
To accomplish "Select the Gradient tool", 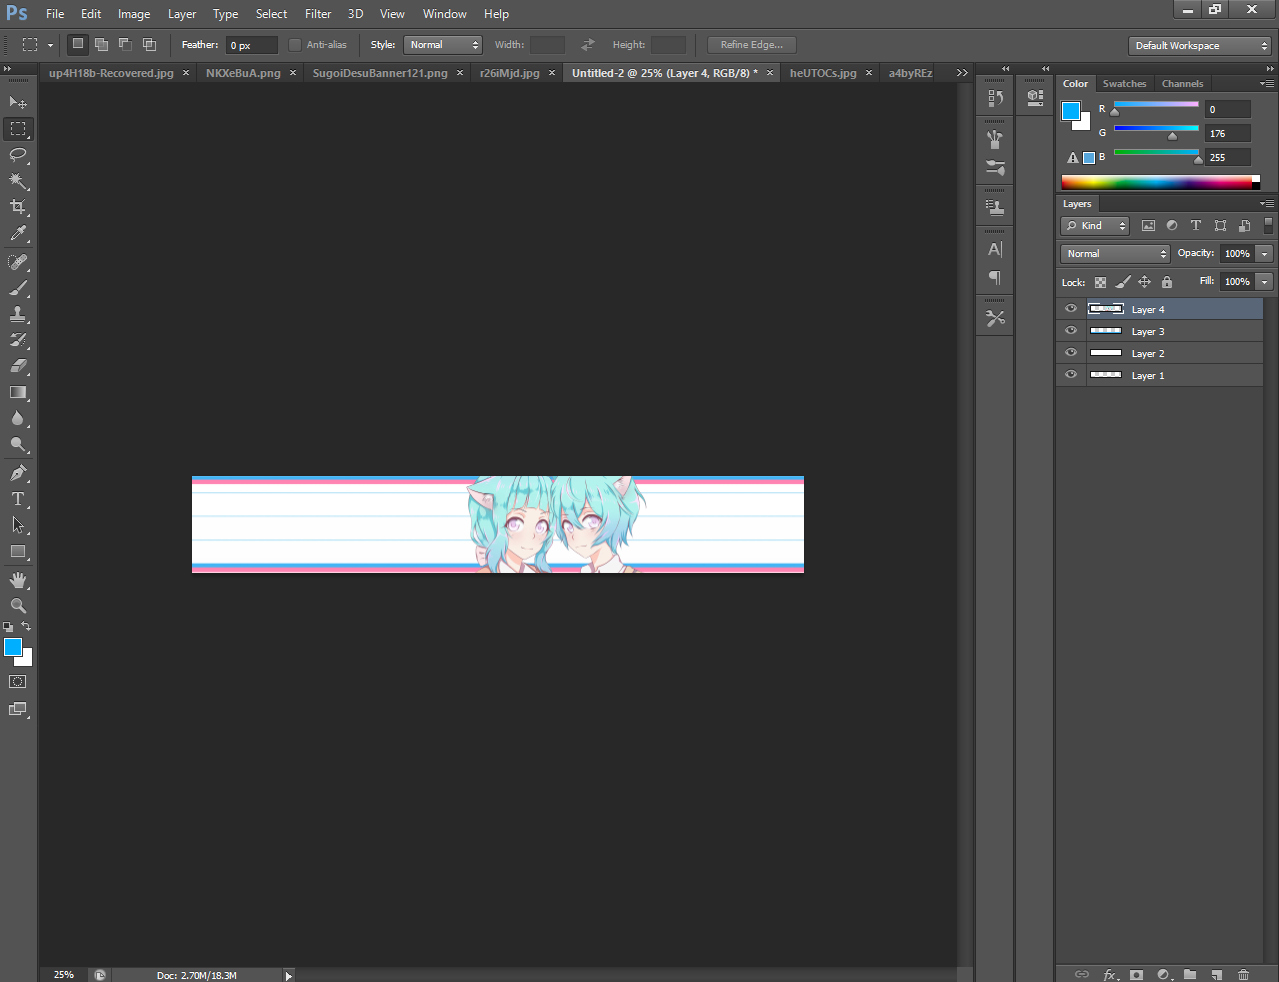I will tap(18, 392).
